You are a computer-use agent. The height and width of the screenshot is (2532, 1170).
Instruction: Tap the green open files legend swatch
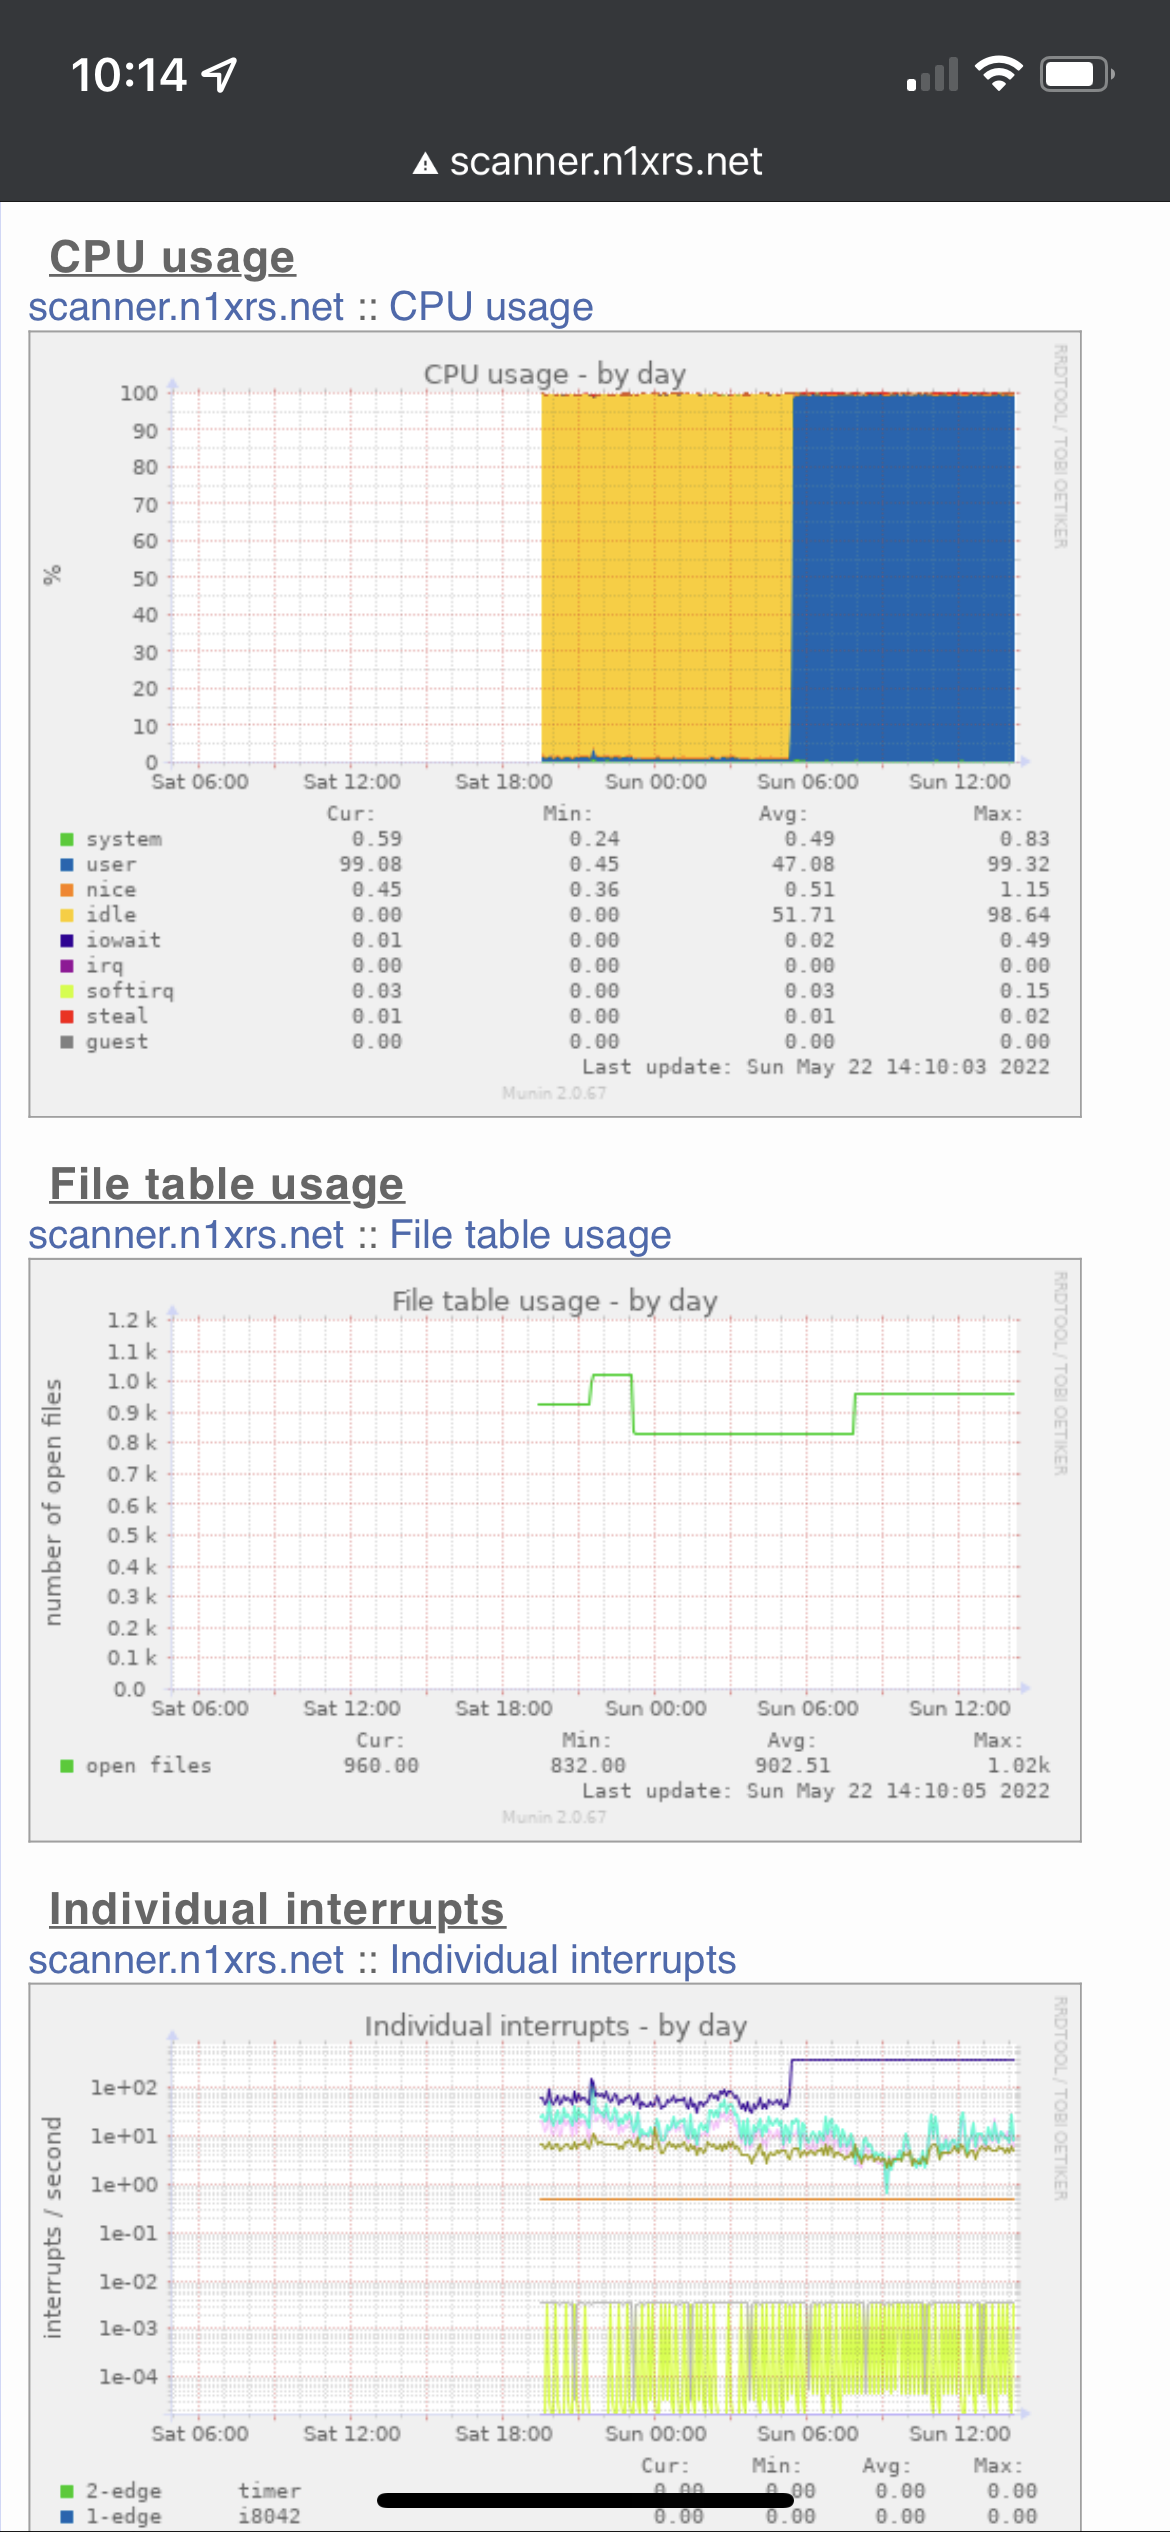pos(67,1766)
